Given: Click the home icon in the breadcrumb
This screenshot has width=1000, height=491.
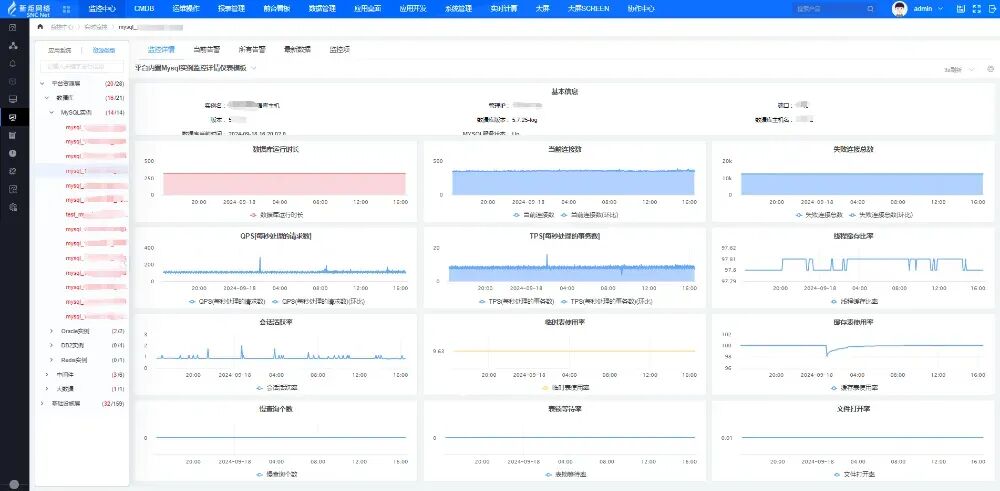Looking at the screenshot, I should pos(40,27).
